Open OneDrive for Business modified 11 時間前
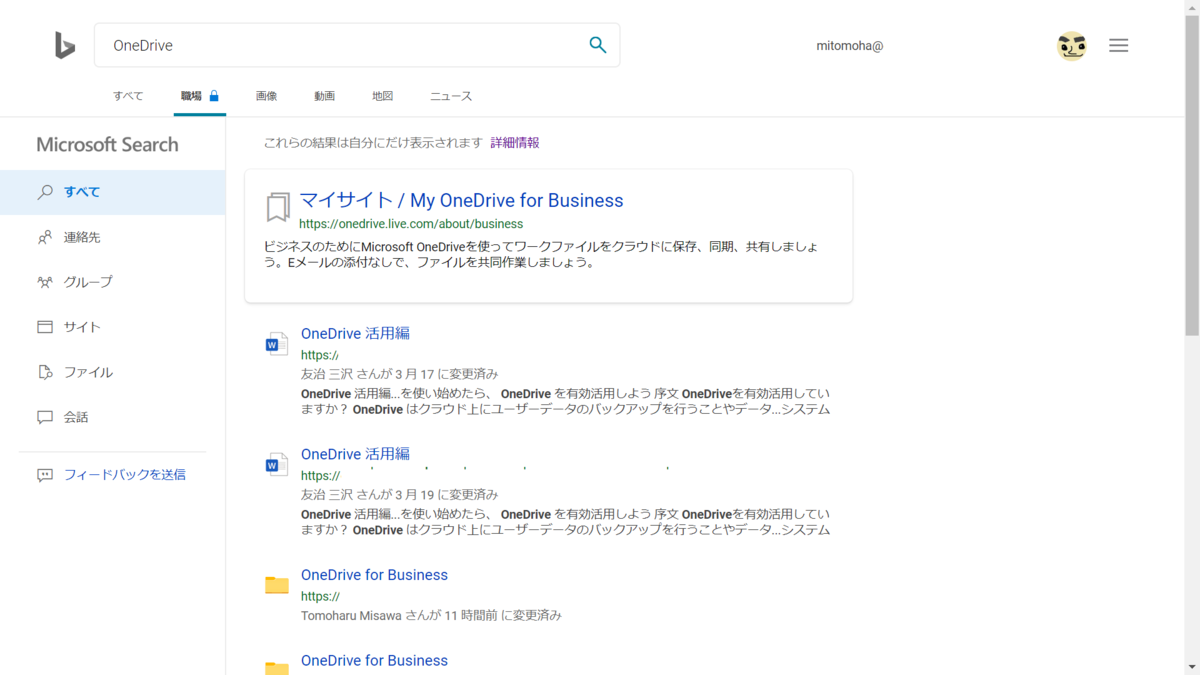 click(374, 575)
